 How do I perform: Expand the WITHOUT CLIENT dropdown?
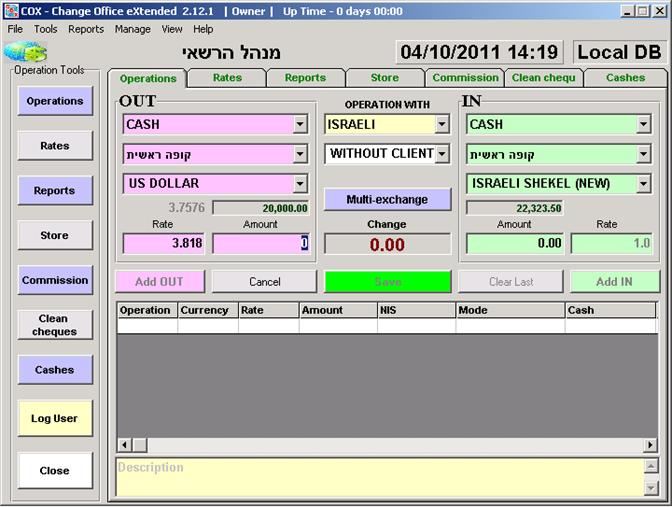[442, 154]
